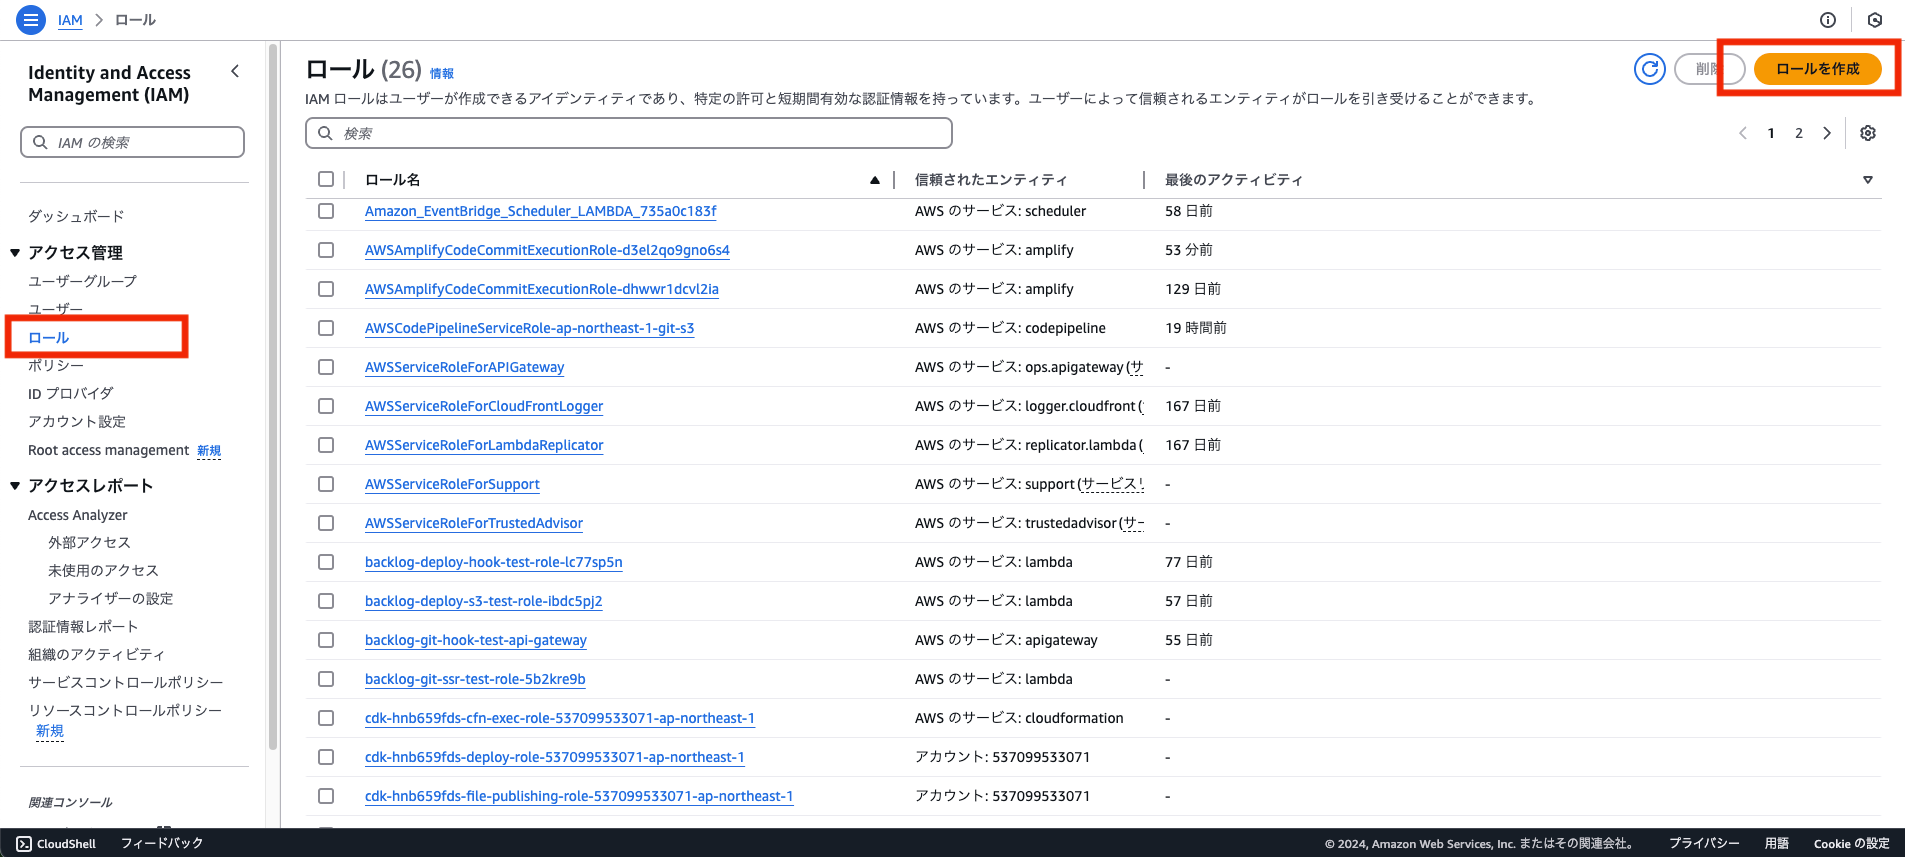The width and height of the screenshot is (1905, 857).
Task: Click the sidebar vertical scrollbar
Action: pyautogui.click(x=273, y=400)
